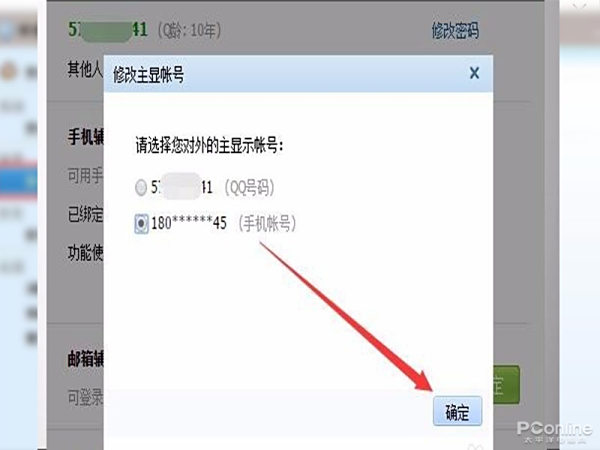Click the green button behind the dialog
The image size is (600, 450).
click(x=506, y=385)
